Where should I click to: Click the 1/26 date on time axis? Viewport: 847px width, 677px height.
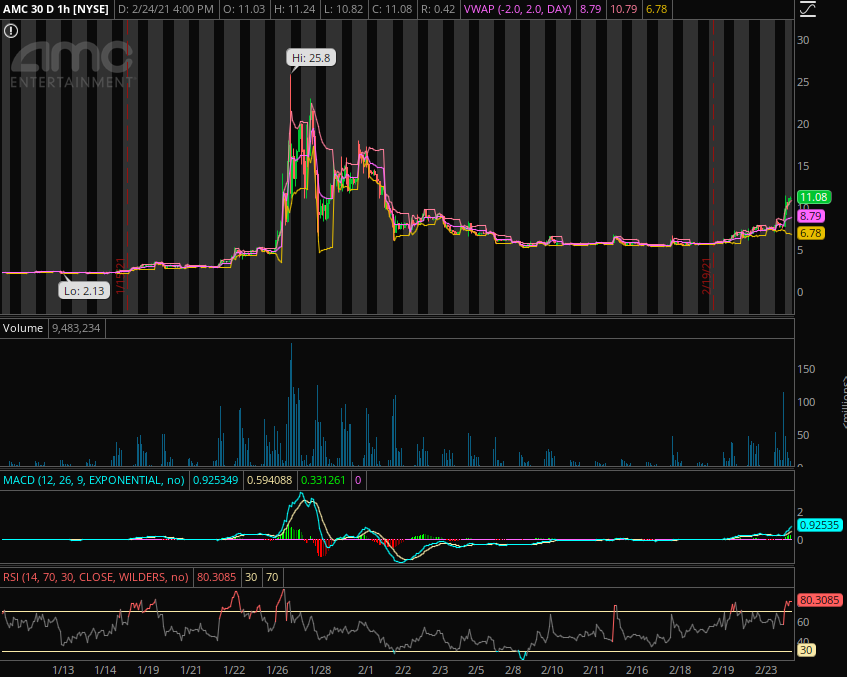(277, 670)
